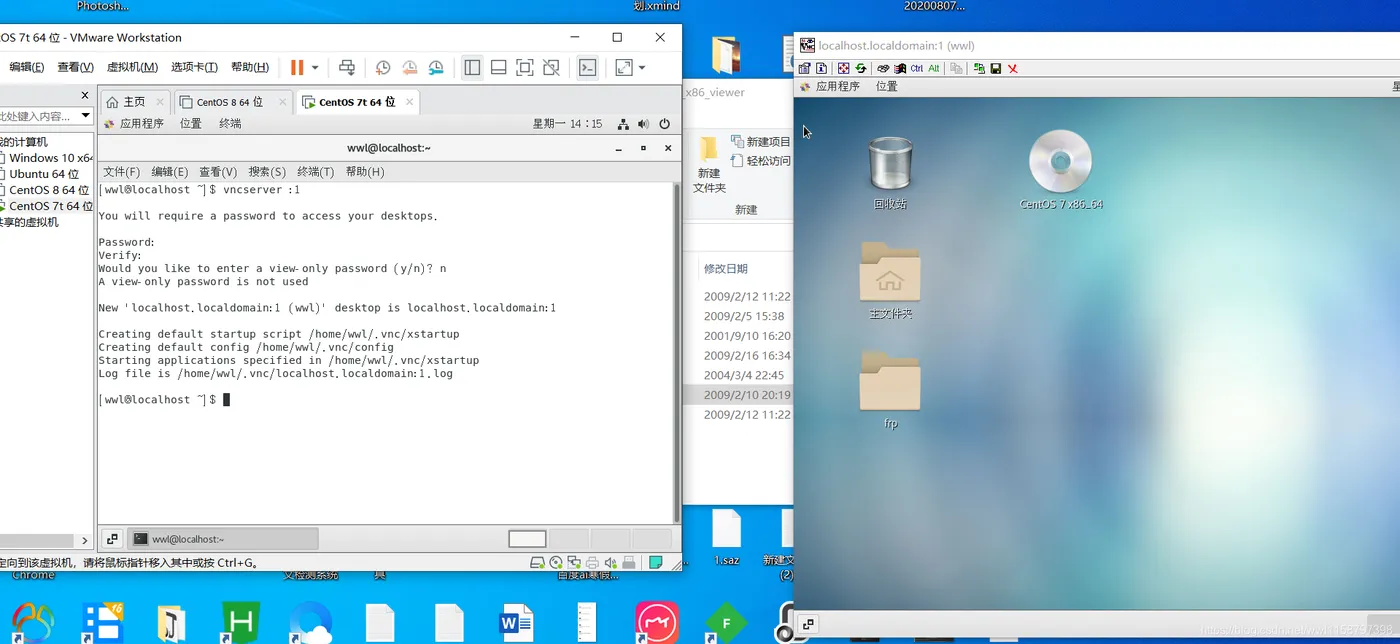This screenshot has width=1400, height=644.
Task: Open terminal 文件(F) menu
Action: [122, 172]
